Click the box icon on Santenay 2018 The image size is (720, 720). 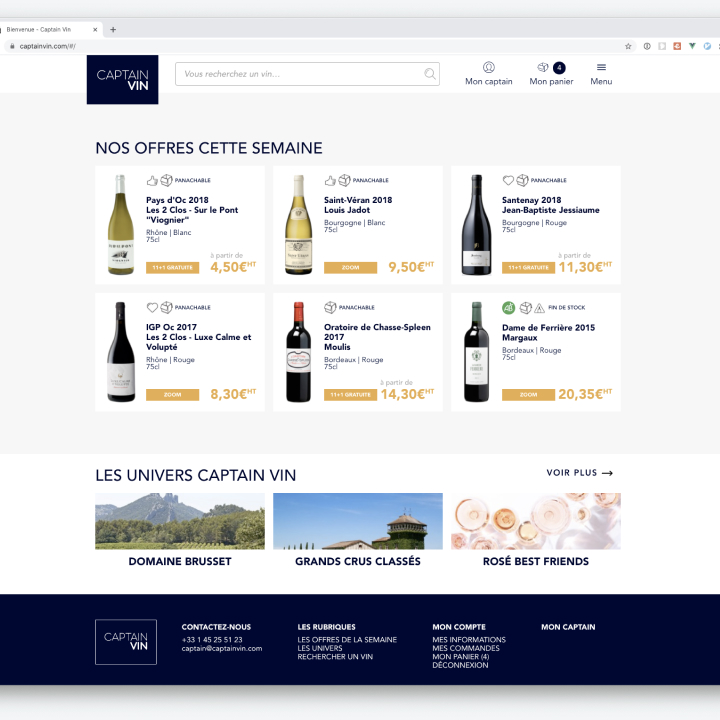click(523, 180)
